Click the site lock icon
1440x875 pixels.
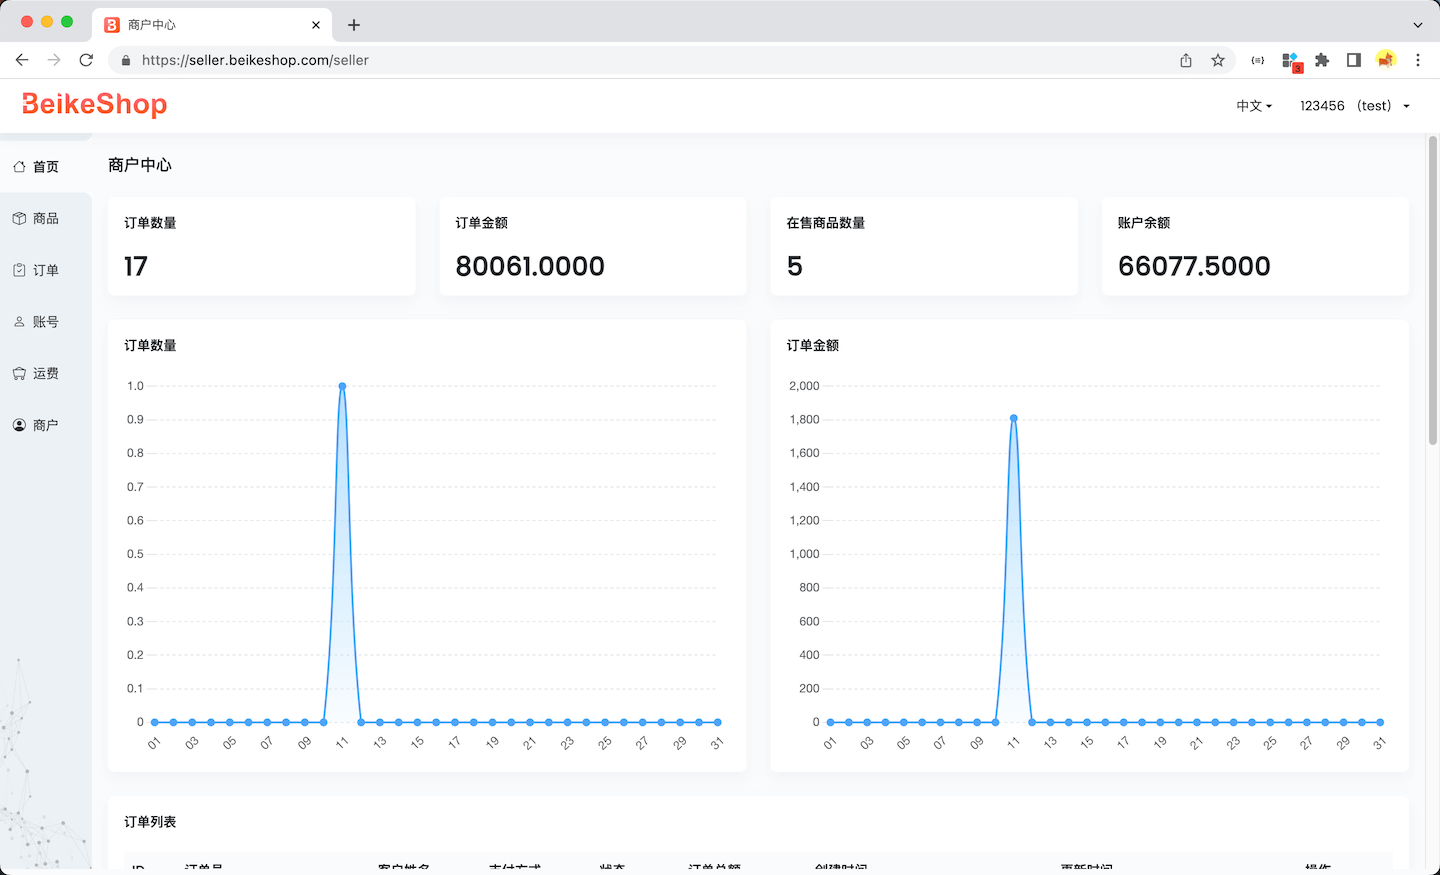click(x=126, y=60)
